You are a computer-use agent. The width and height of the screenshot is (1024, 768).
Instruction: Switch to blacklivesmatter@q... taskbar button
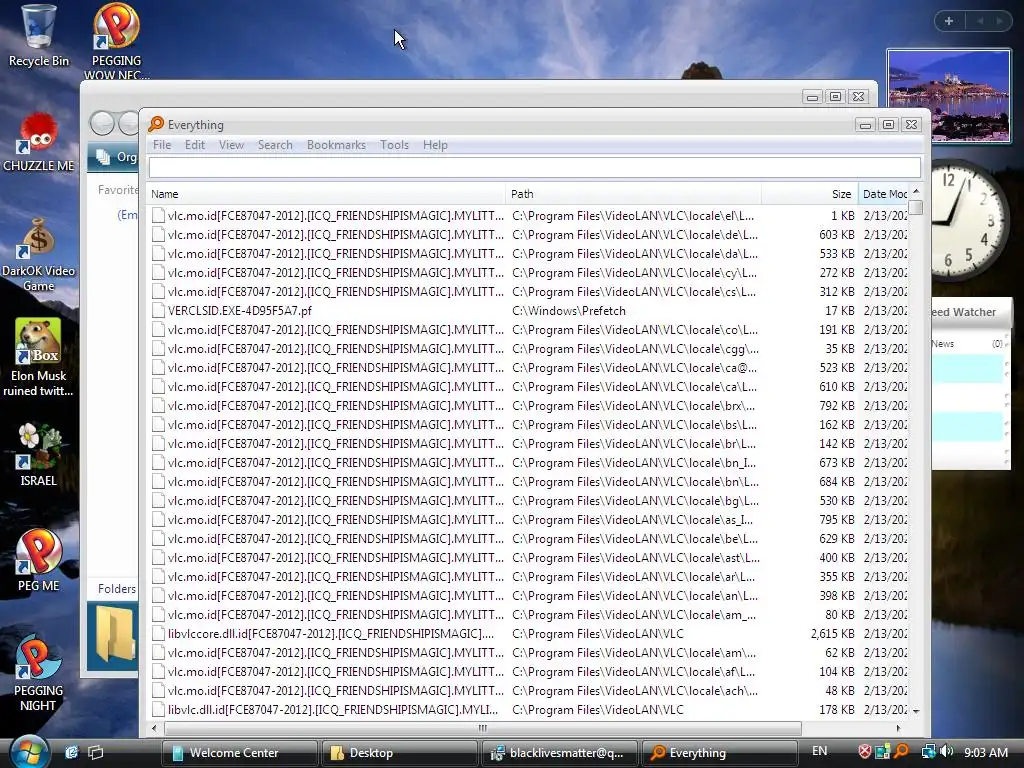point(560,753)
